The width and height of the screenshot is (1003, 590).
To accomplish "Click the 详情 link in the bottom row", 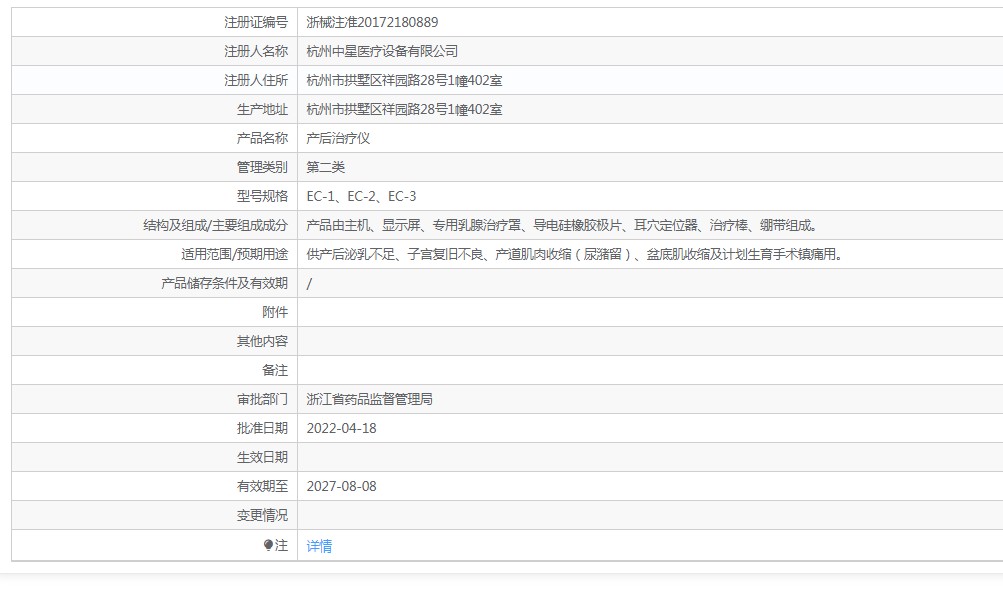I will [x=319, y=546].
